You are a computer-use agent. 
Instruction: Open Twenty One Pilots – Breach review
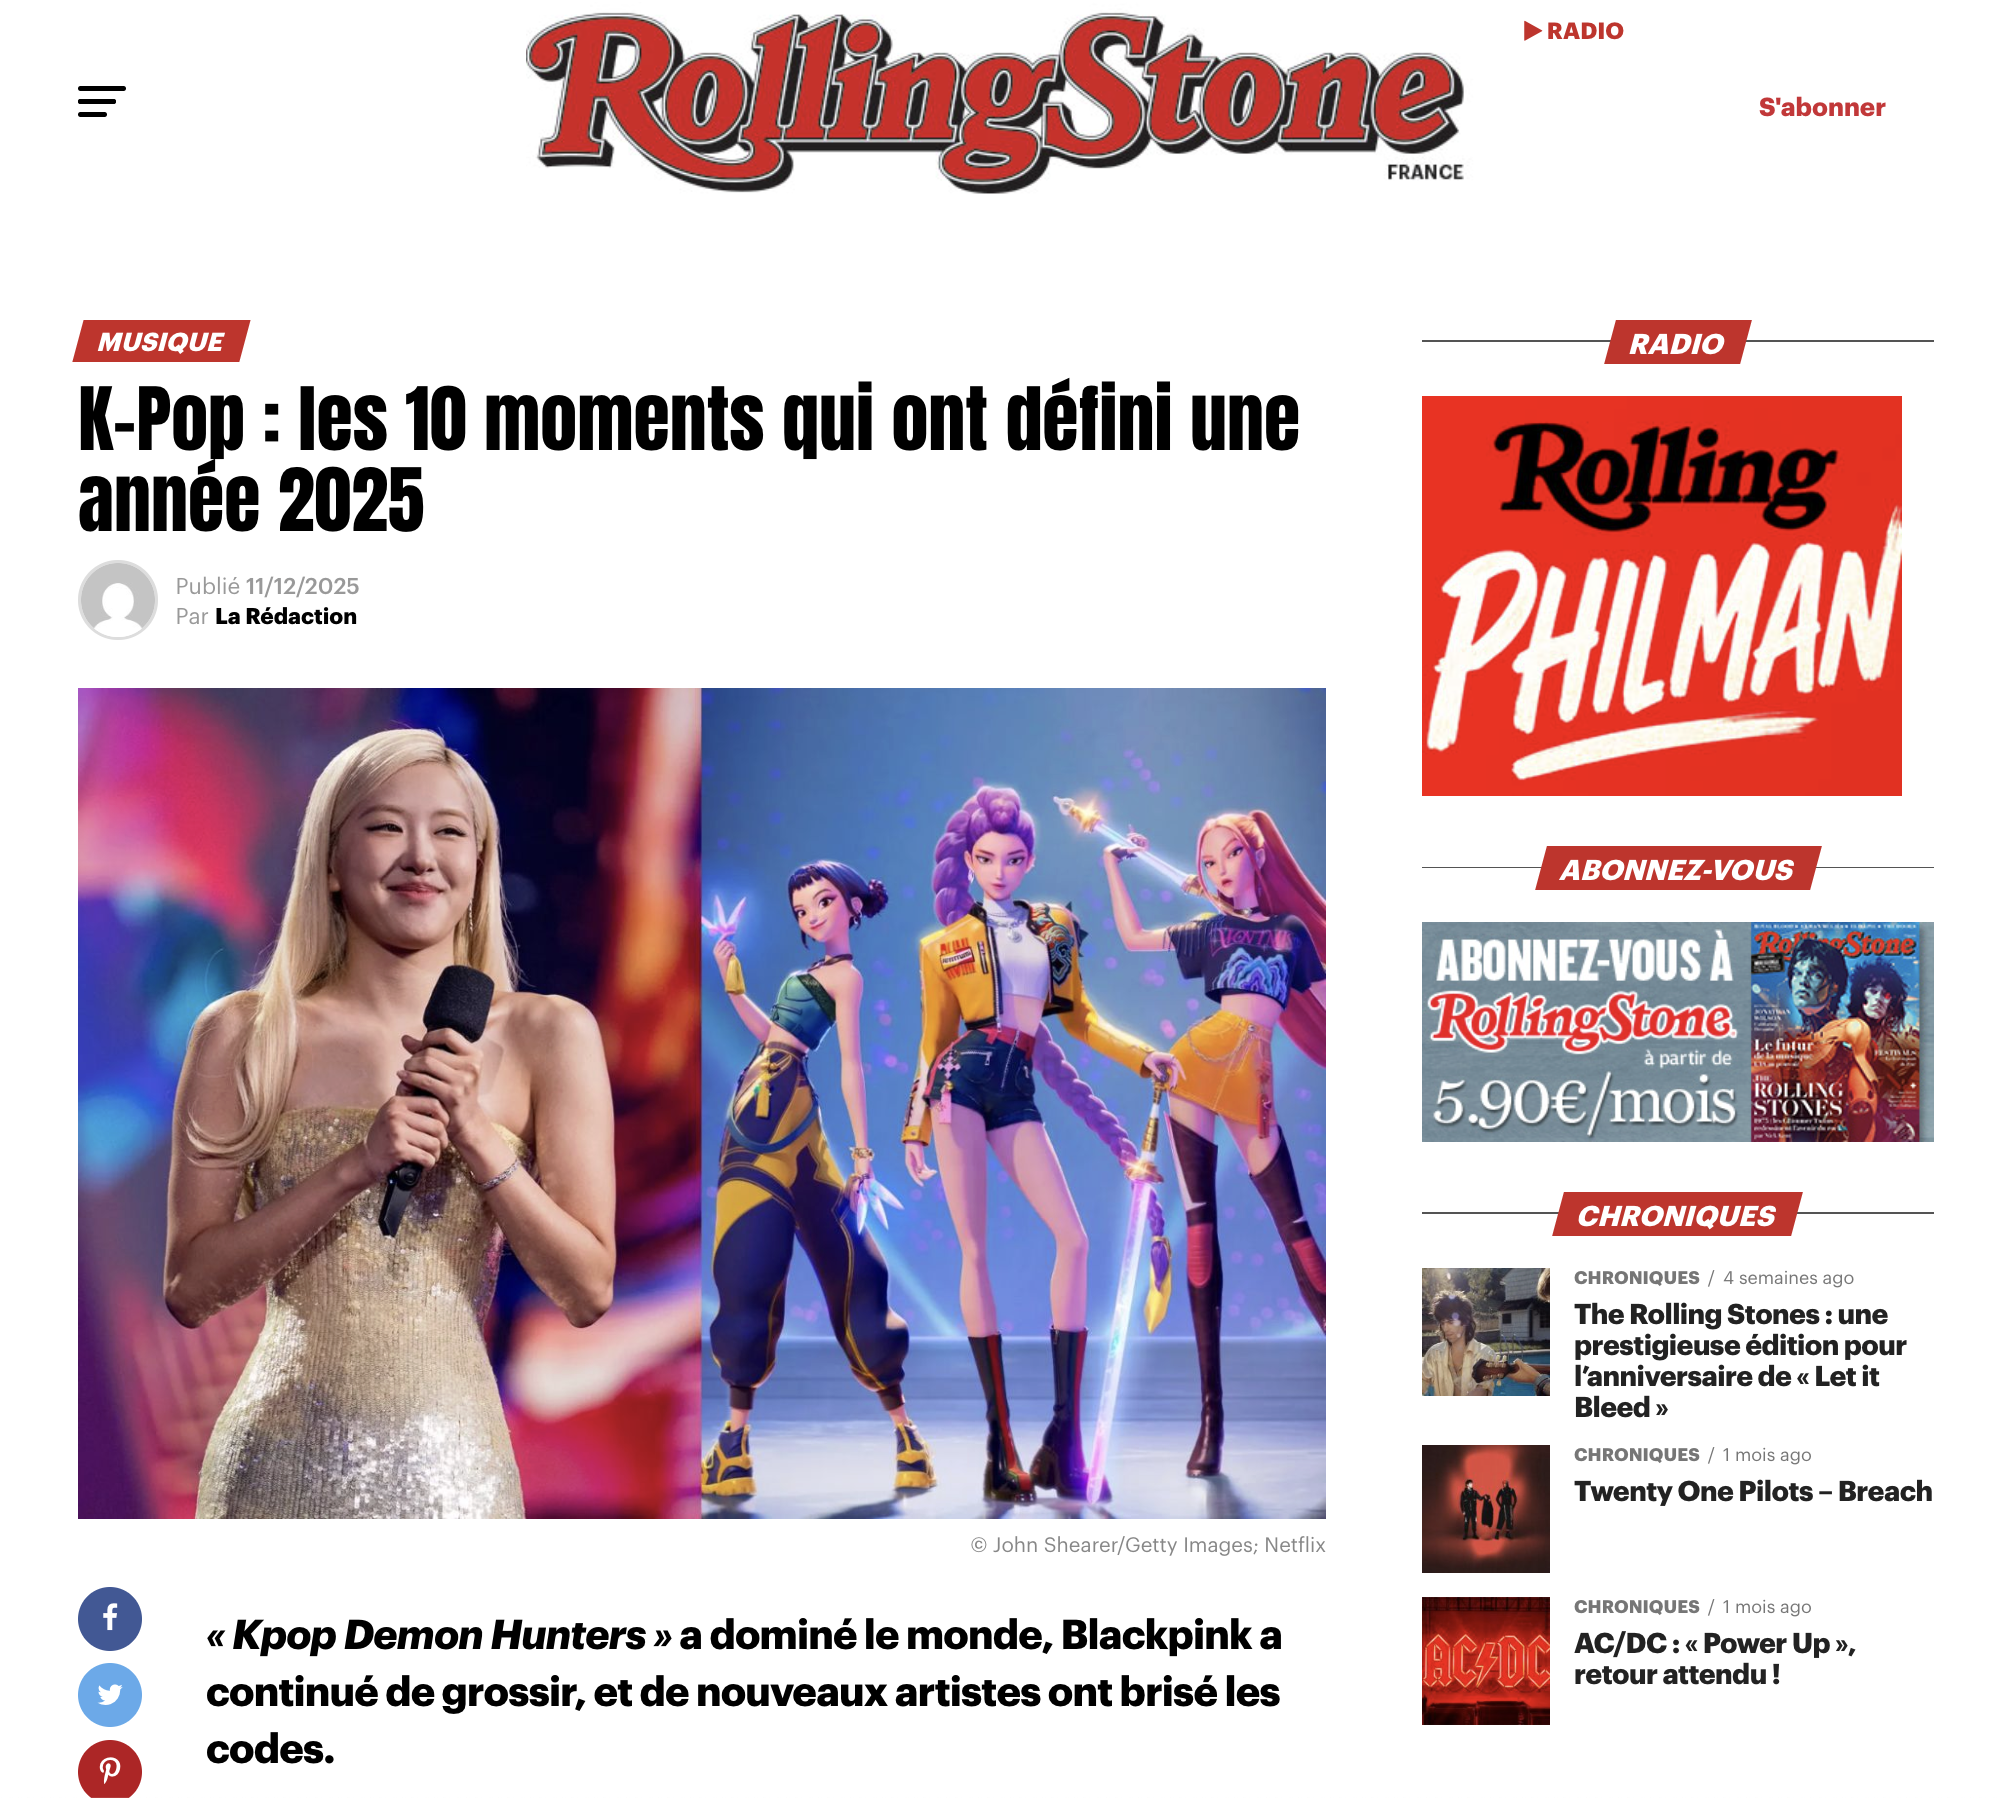click(x=1753, y=1491)
